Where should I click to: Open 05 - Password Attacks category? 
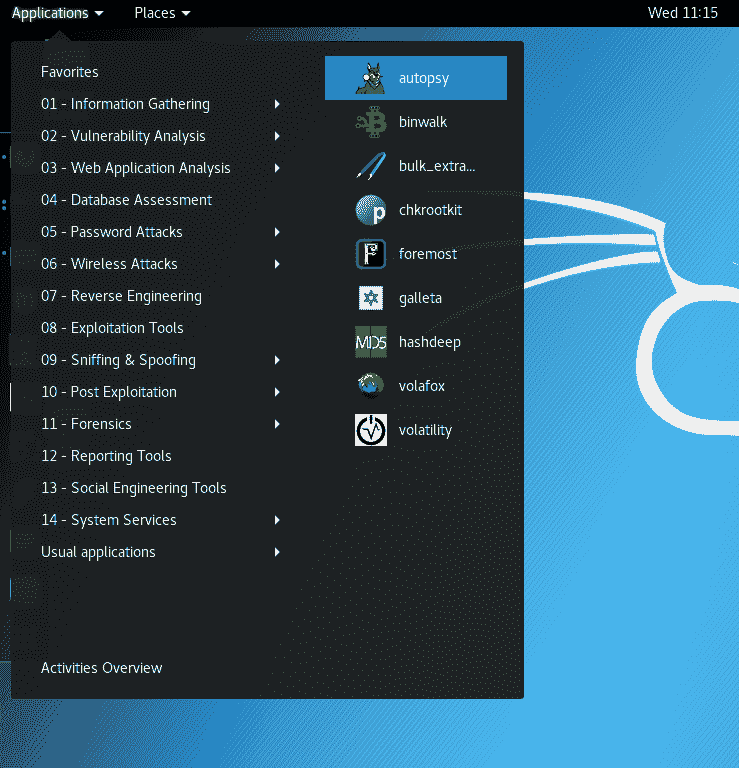(112, 232)
